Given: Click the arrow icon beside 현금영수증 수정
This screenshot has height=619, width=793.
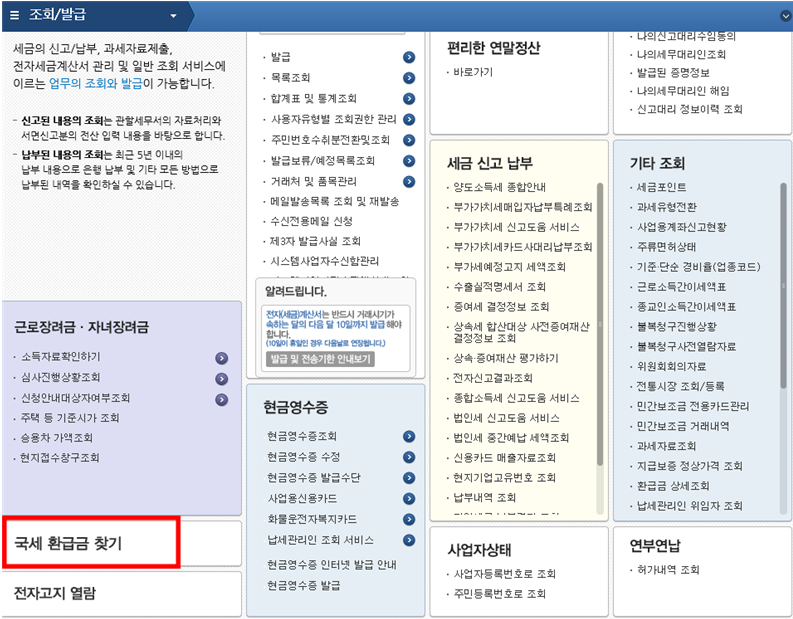Looking at the screenshot, I should coord(409,457).
